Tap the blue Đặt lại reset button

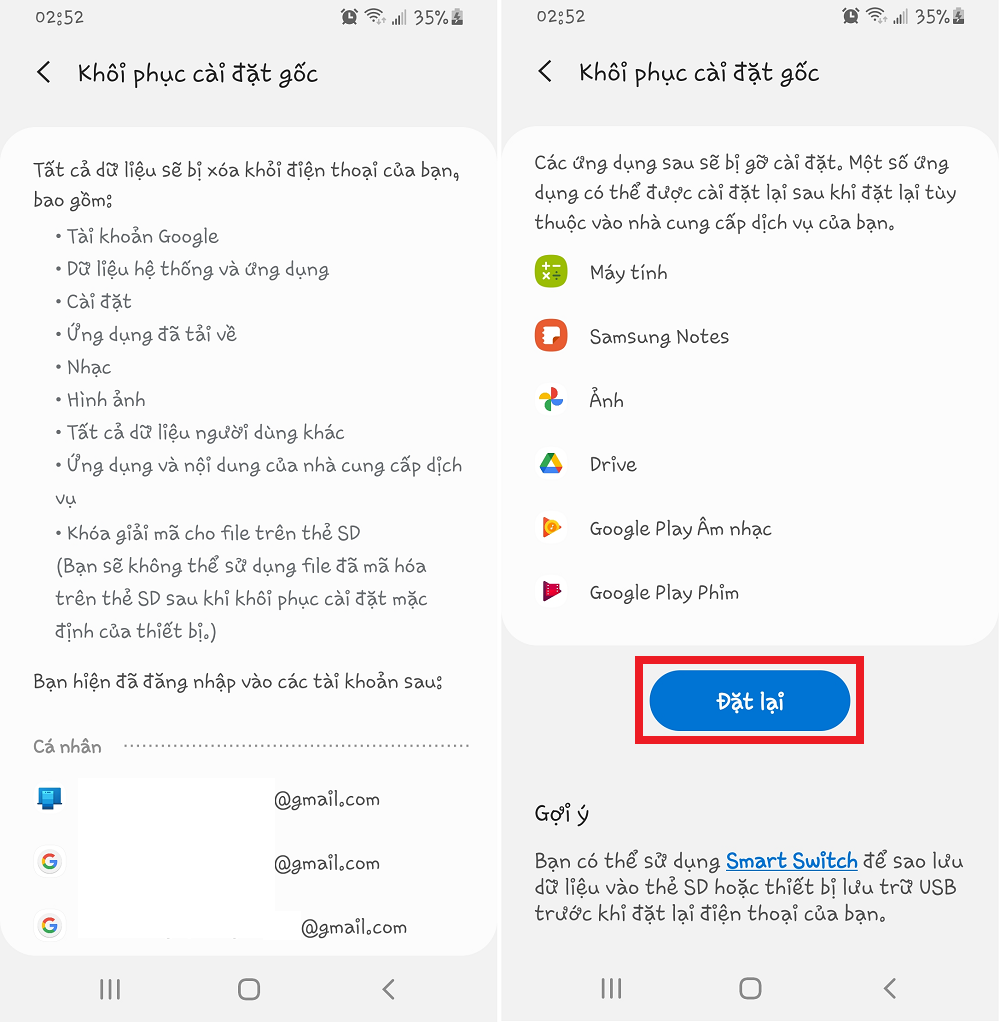[750, 701]
